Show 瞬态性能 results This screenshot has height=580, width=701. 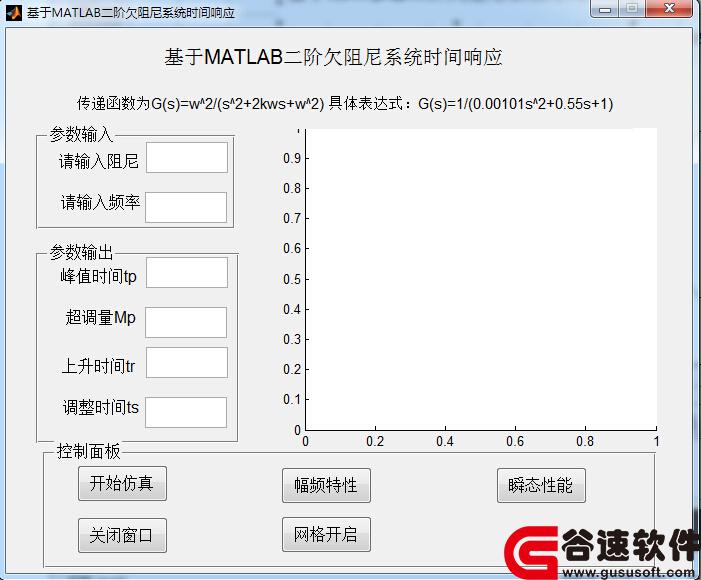541,485
